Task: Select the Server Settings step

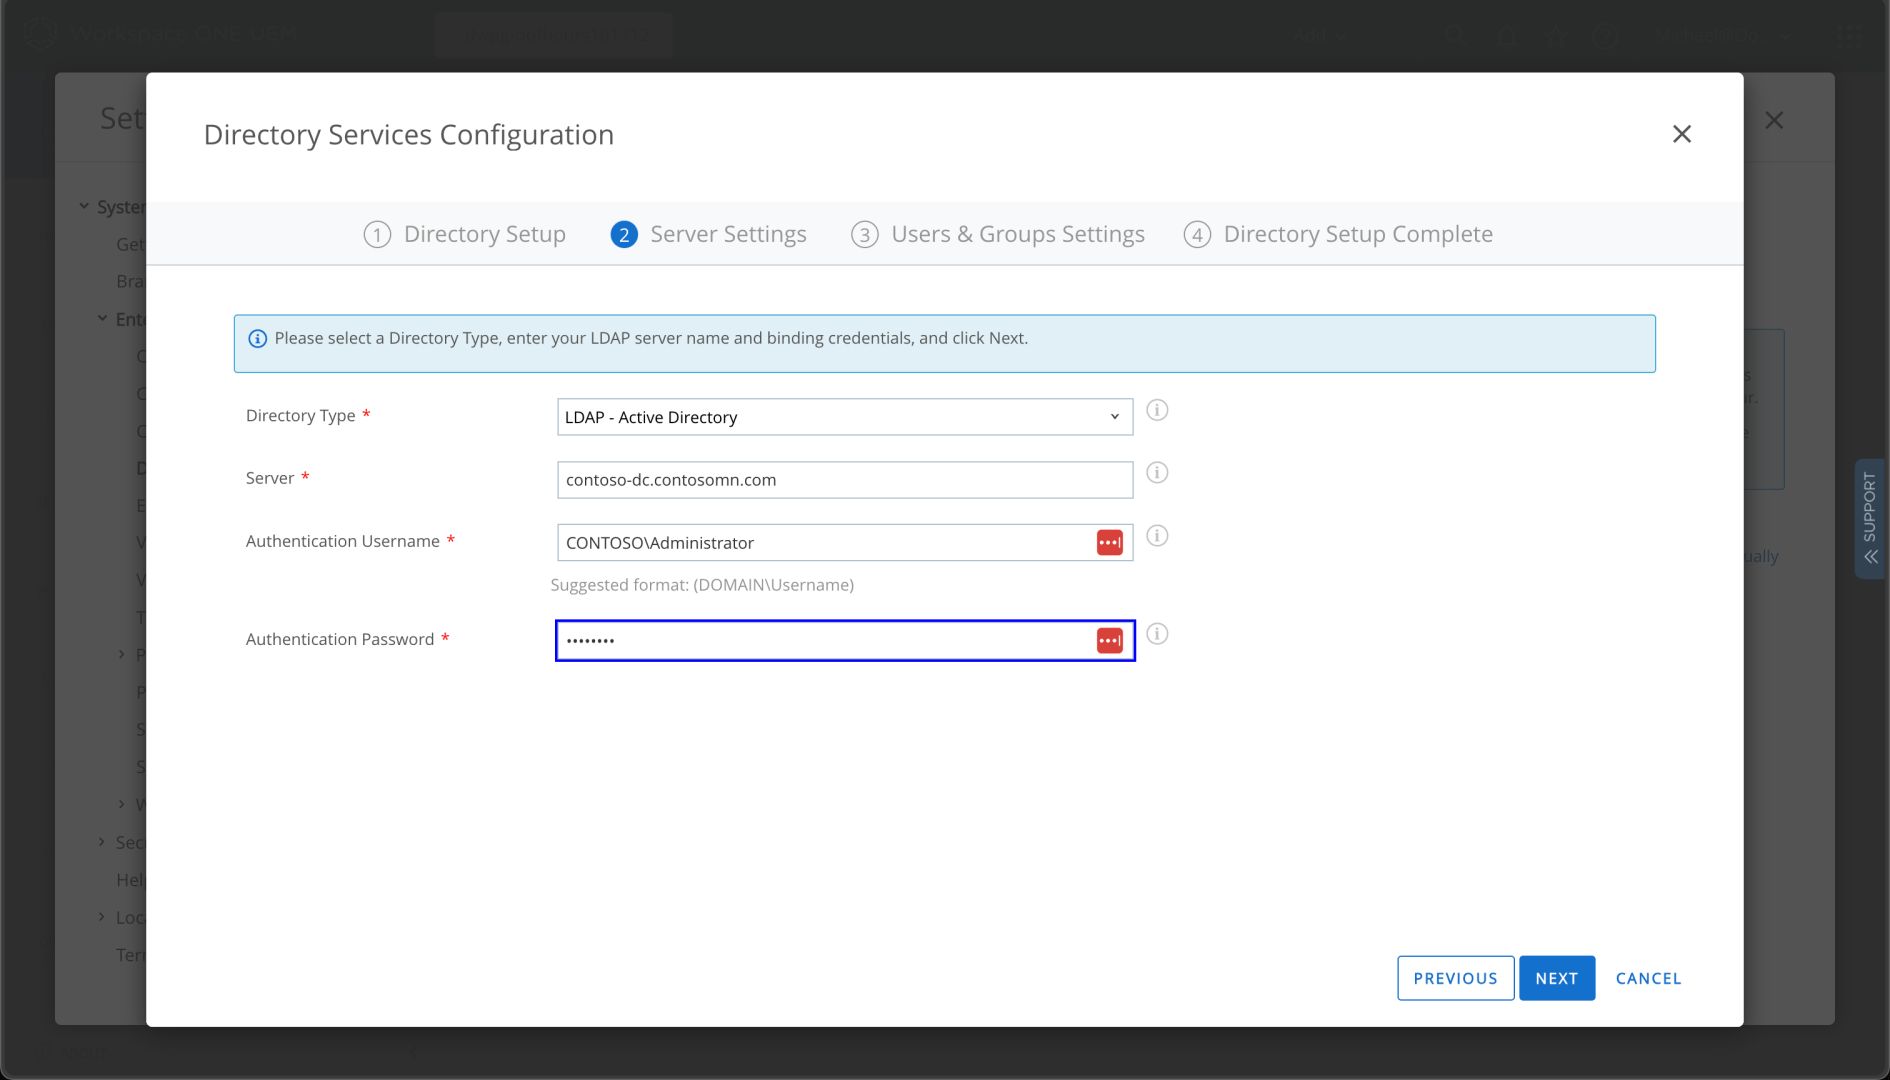Action: tap(709, 234)
